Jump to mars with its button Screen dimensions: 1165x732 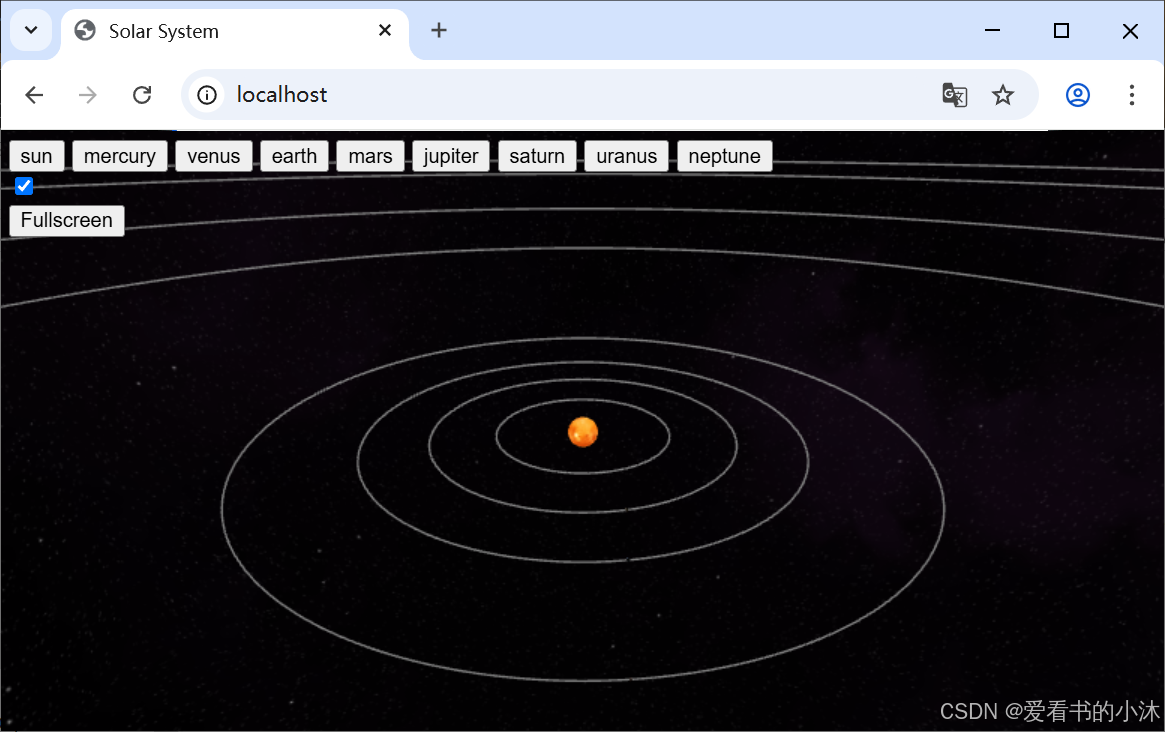(370, 156)
